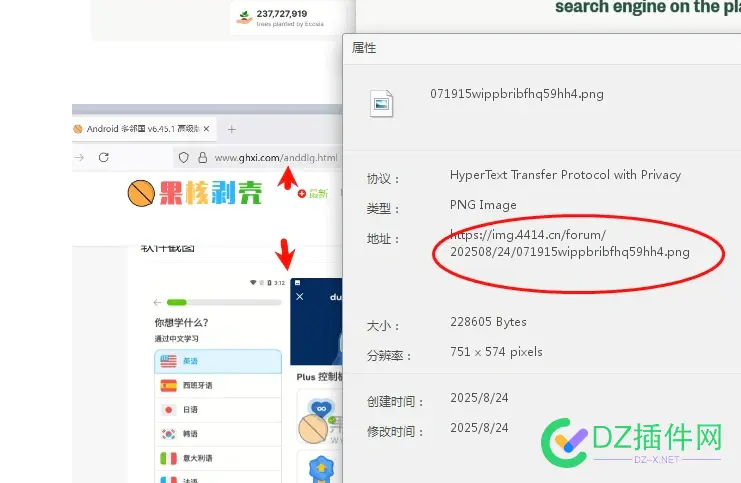Close the Android 多邻国 browser tab
This screenshot has height=483, width=741.
[207, 129]
